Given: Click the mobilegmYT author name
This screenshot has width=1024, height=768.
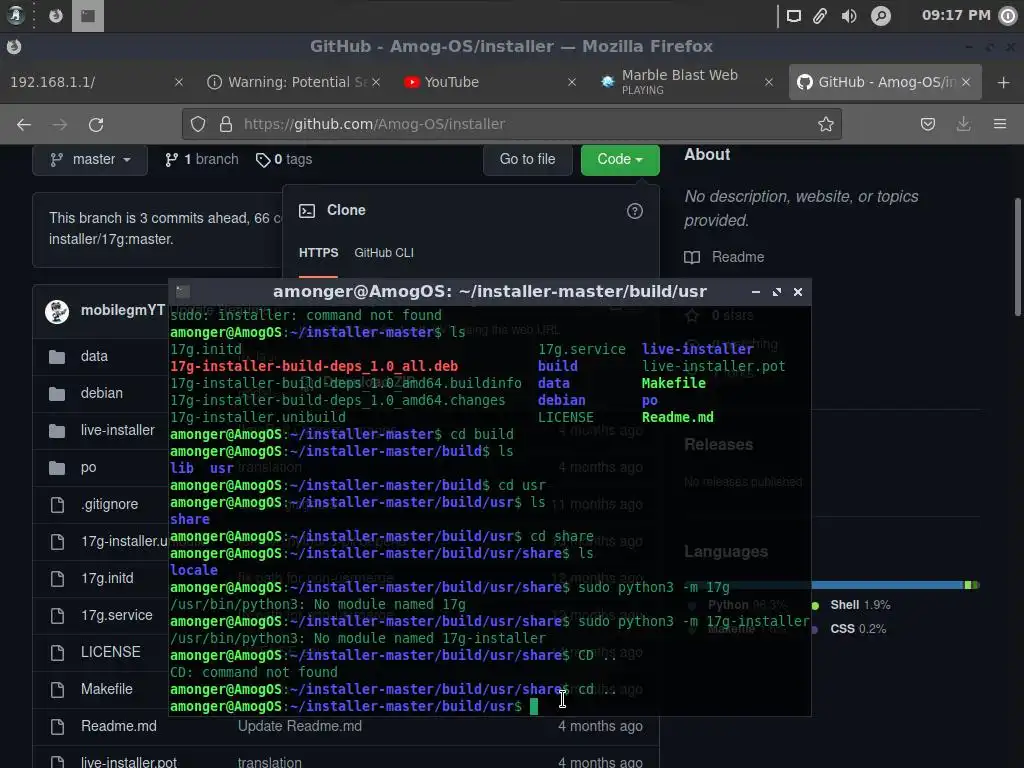Looking at the screenshot, I should click(x=122, y=311).
